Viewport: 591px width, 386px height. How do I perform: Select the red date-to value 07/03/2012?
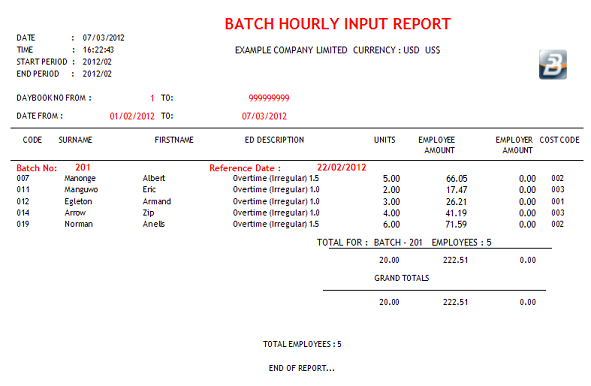click(x=264, y=116)
